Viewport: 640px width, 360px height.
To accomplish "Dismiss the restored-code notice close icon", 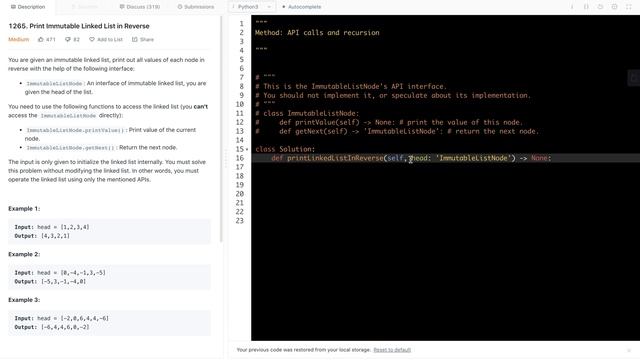I will tap(629, 350).
